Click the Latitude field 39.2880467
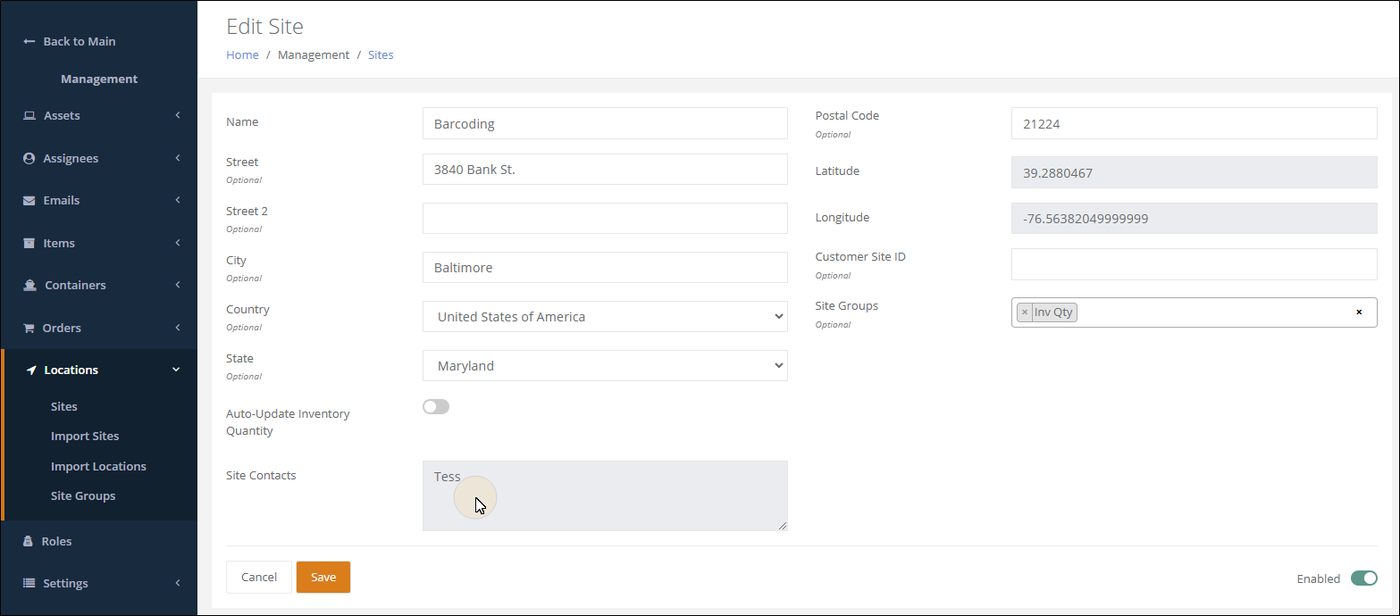Viewport: 1400px width, 616px height. click(1194, 172)
